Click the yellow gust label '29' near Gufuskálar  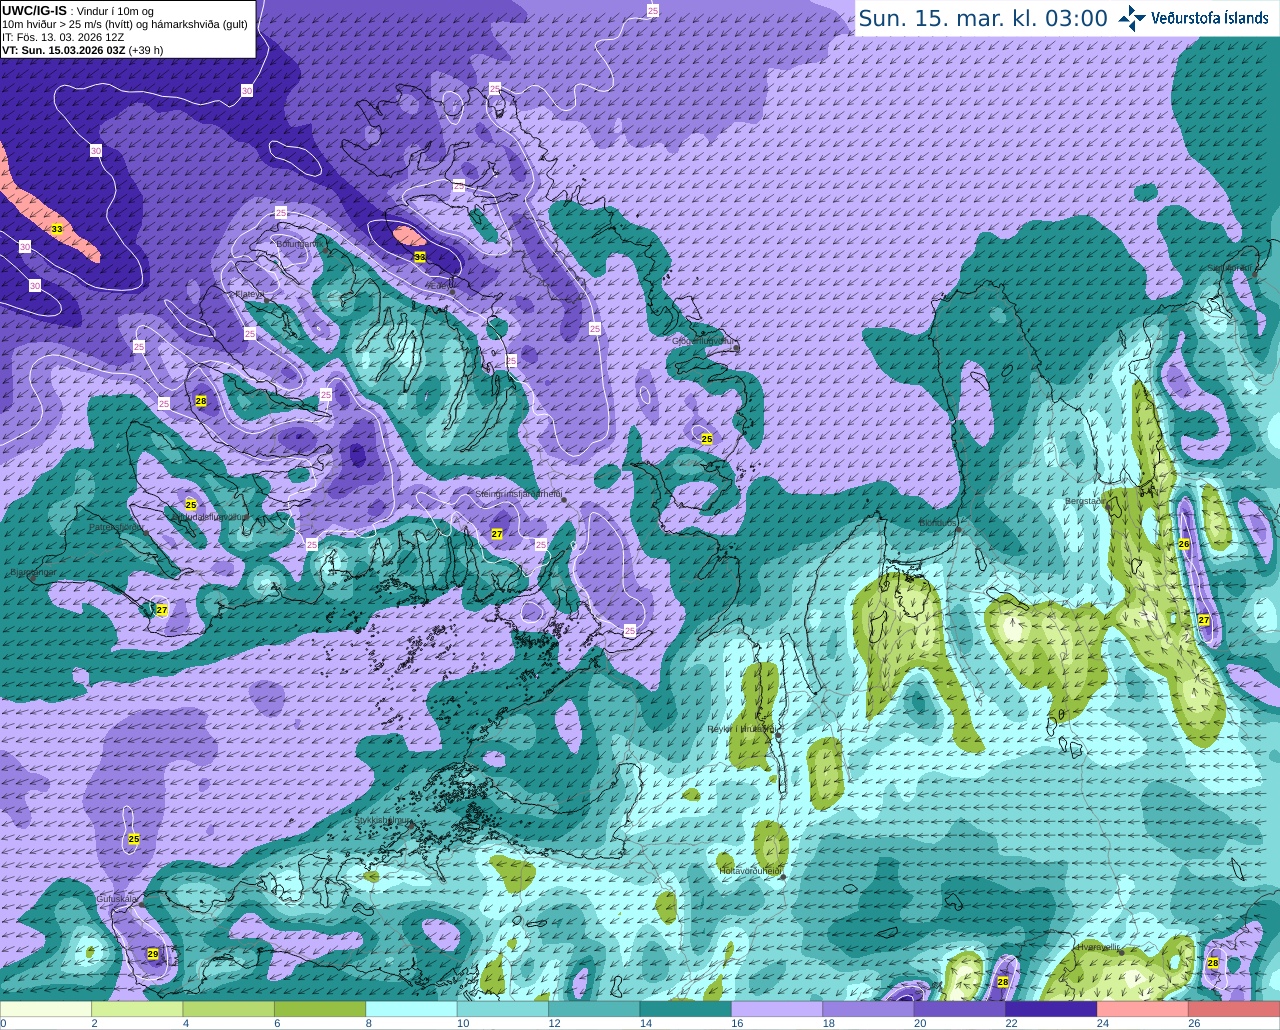pyautogui.click(x=153, y=954)
